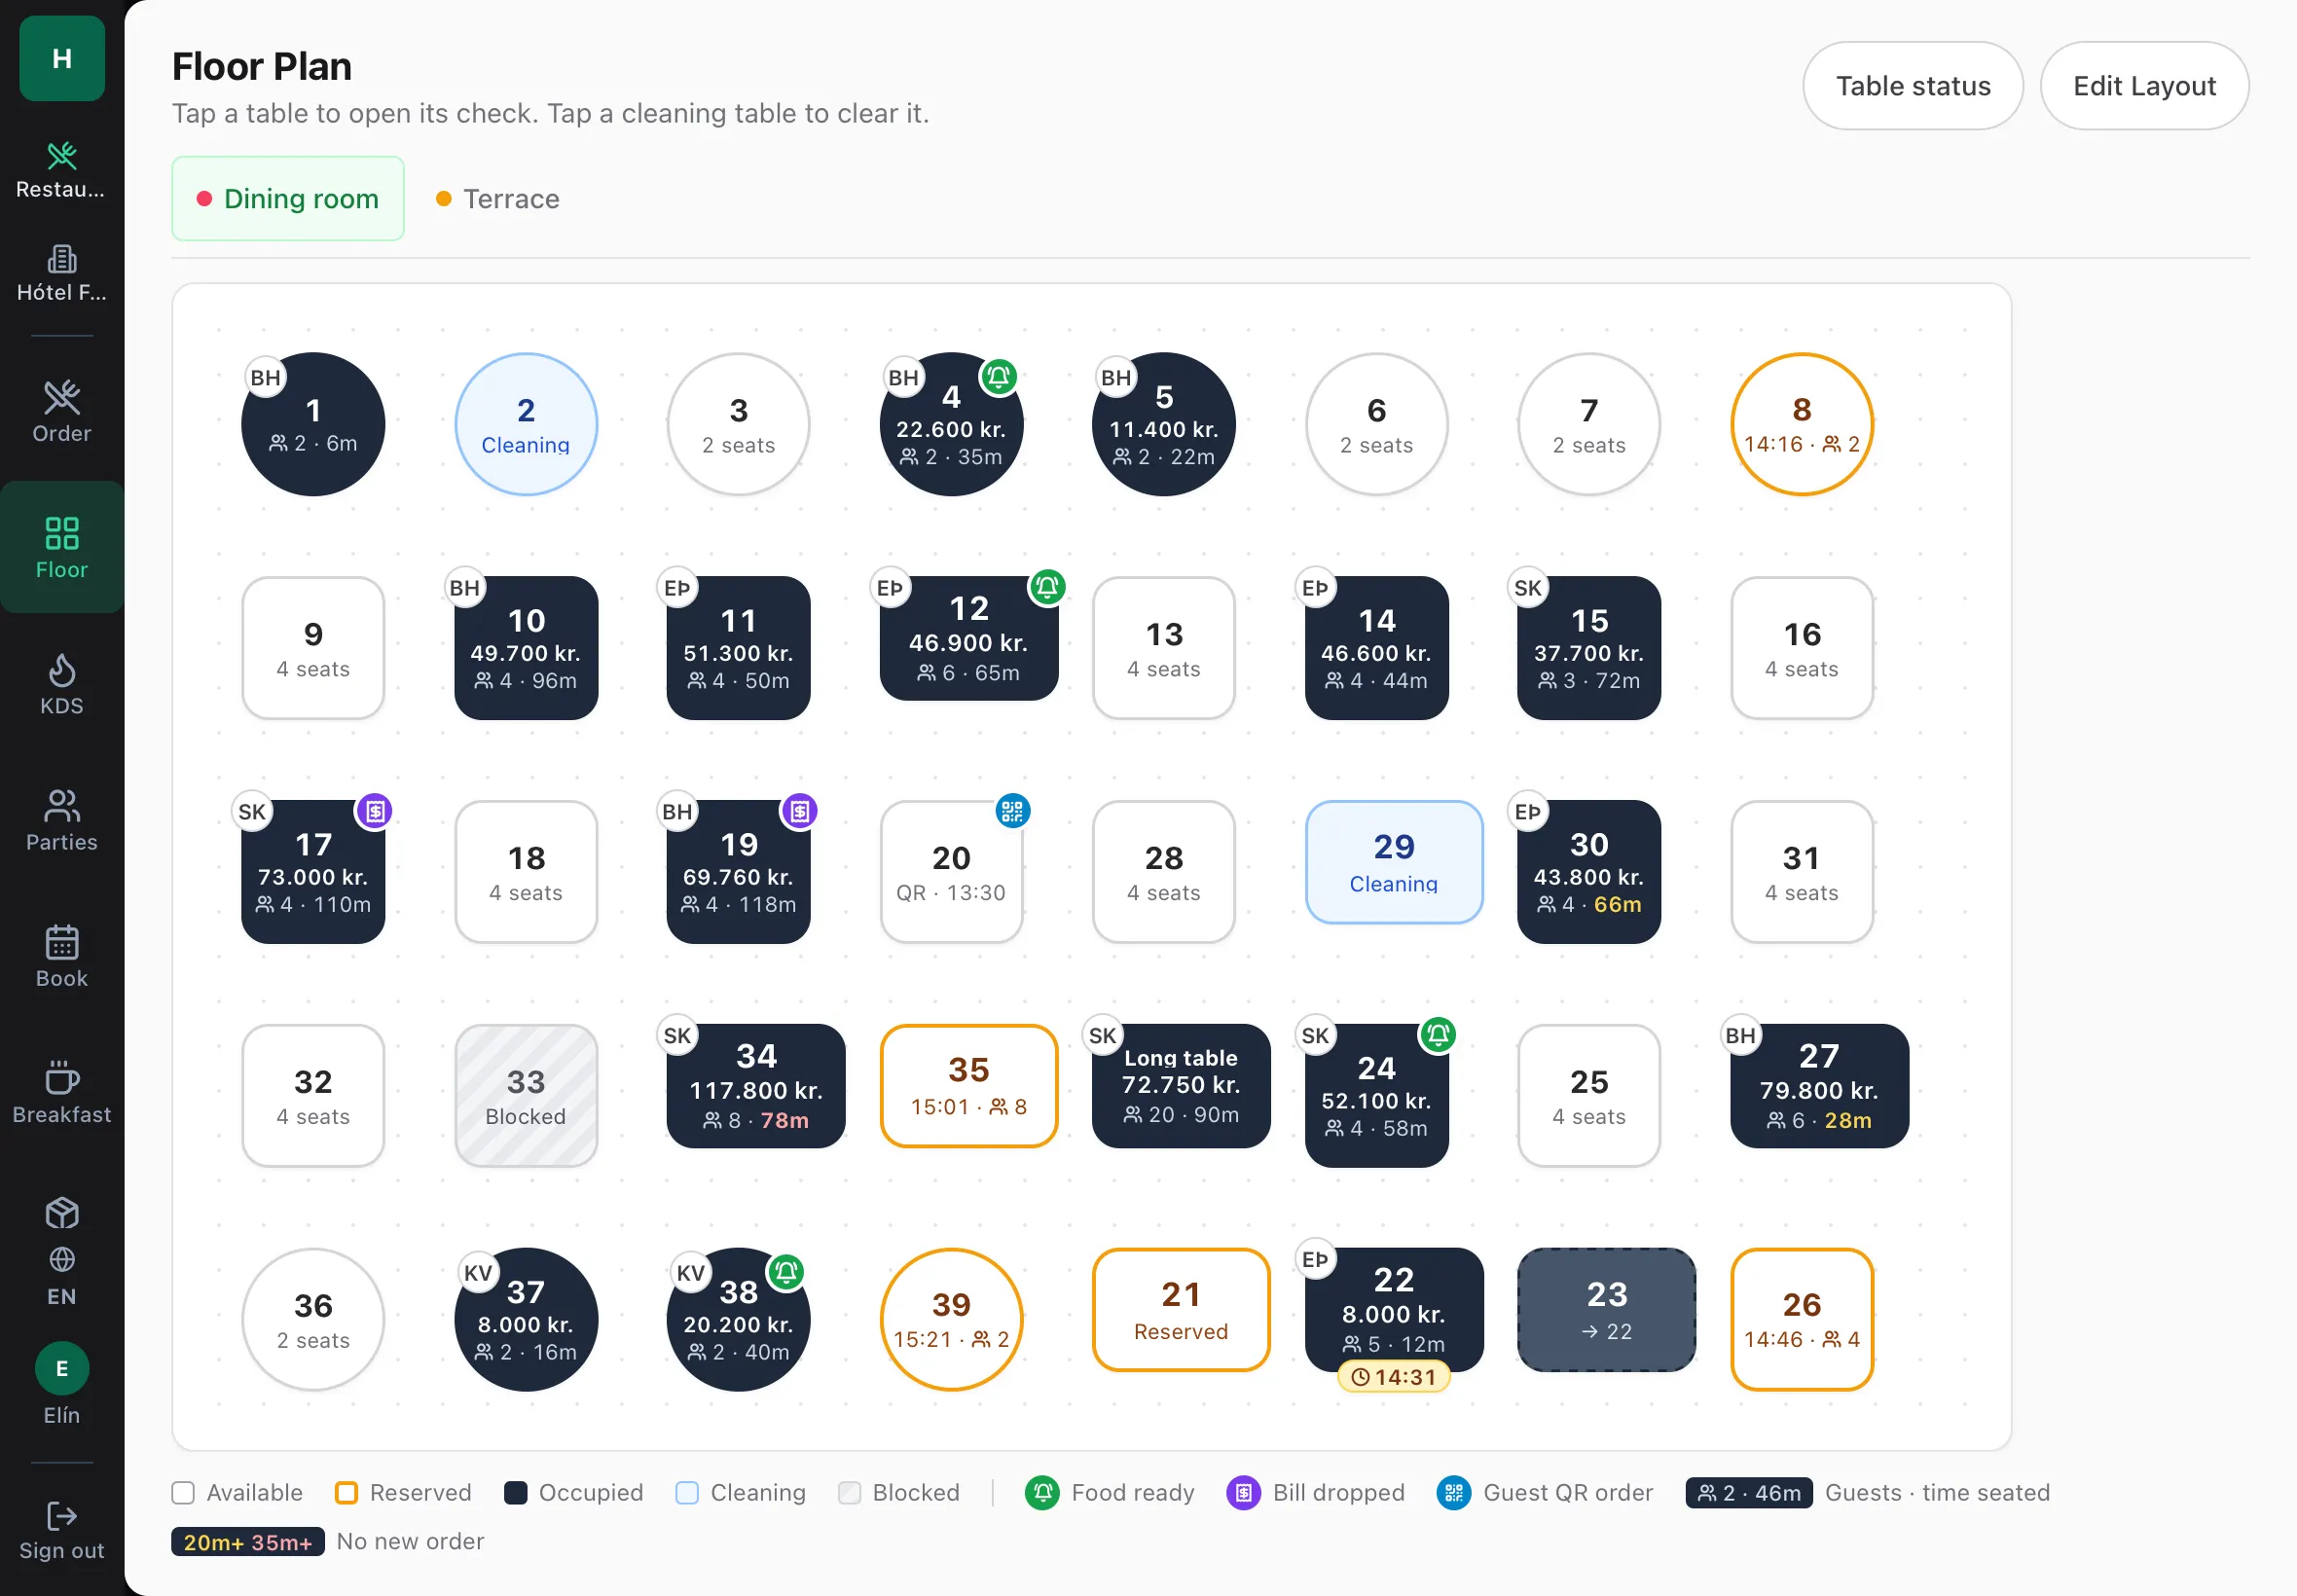Image resolution: width=2297 pixels, height=1596 pixels.
Task: Switch to the Terrace tab
Action: [497, 198]
